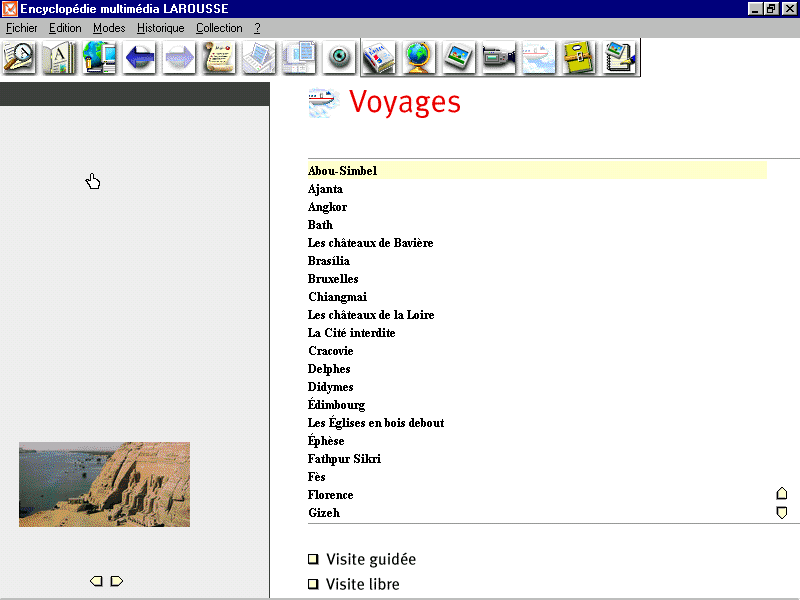Open the Modes menu
The image size is (800, 600).
tap(109, 28)
